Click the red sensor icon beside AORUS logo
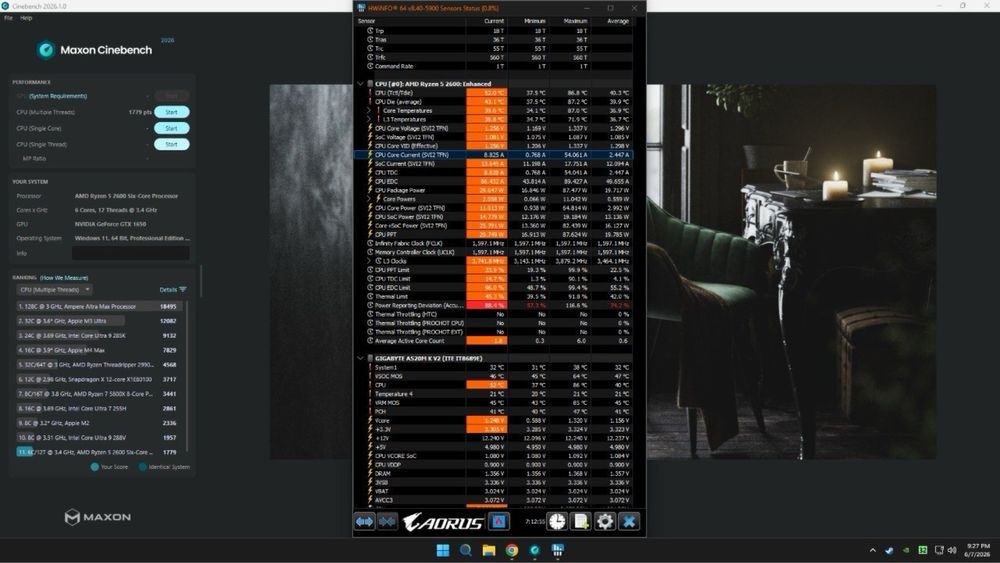Image resolution: width=1000 pixels, height=563 pixels. [499, 522]
